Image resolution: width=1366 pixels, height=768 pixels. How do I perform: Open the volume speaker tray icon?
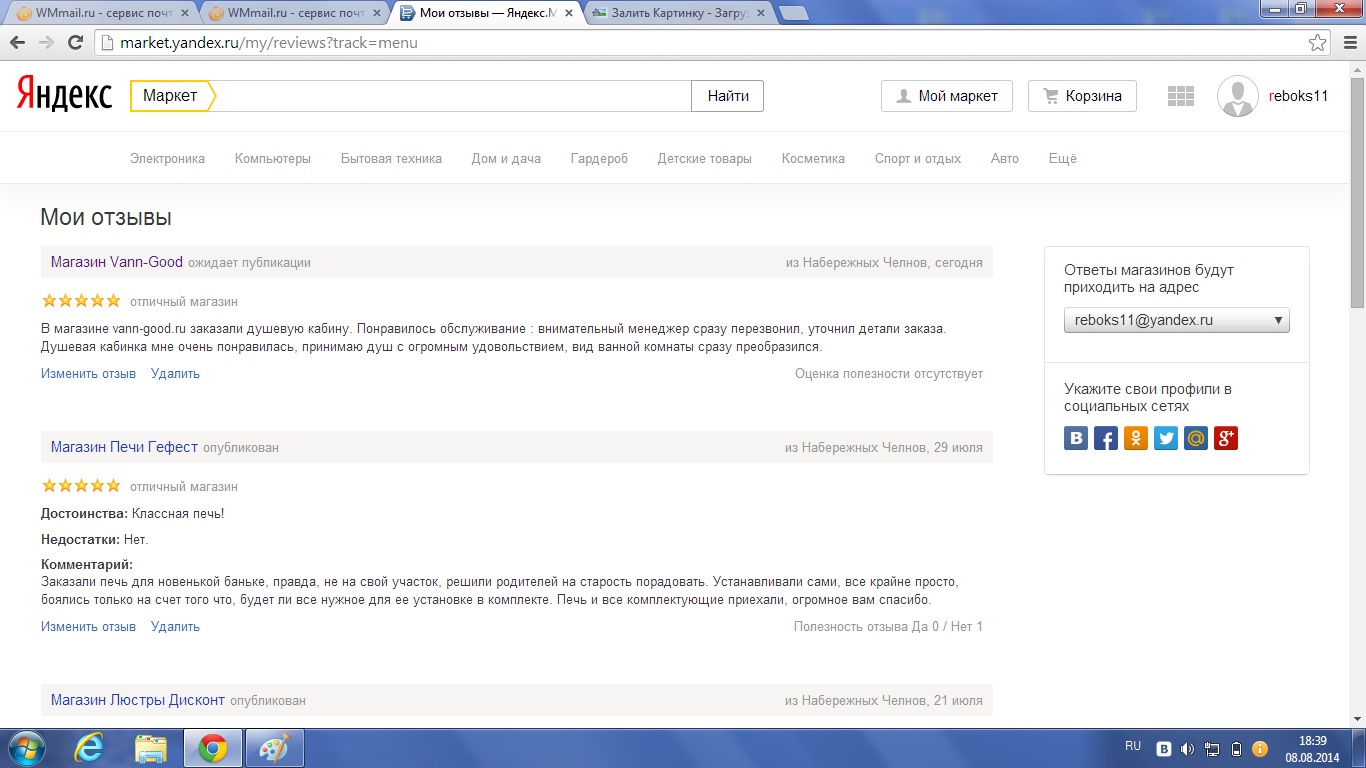1187,748
